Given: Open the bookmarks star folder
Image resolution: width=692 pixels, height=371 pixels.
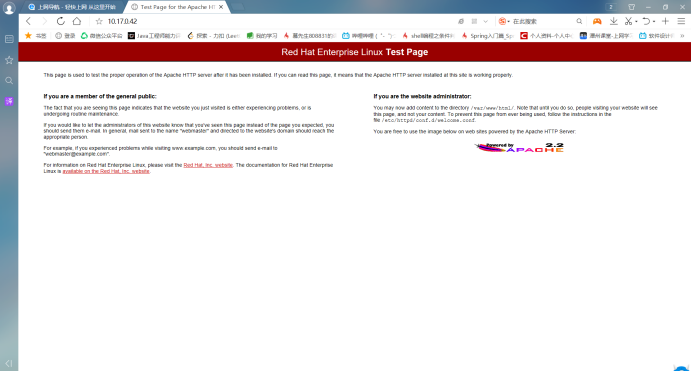Looking at the screenshot, I should [35, 36].
